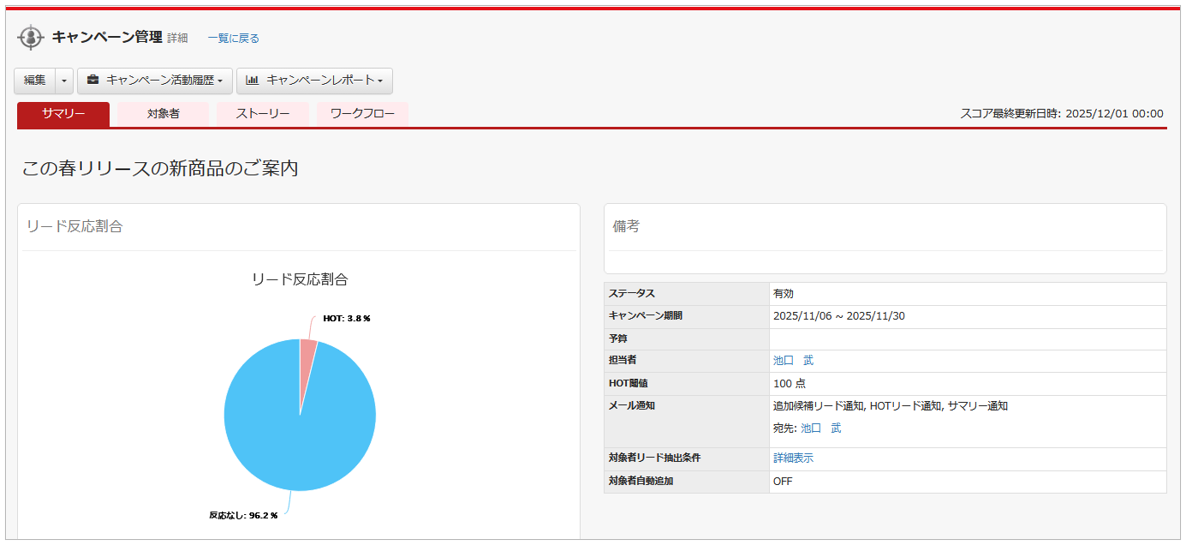Go to the ワークフロー tab
This screenshot has height=545, width=1186.
coord(362,114)
